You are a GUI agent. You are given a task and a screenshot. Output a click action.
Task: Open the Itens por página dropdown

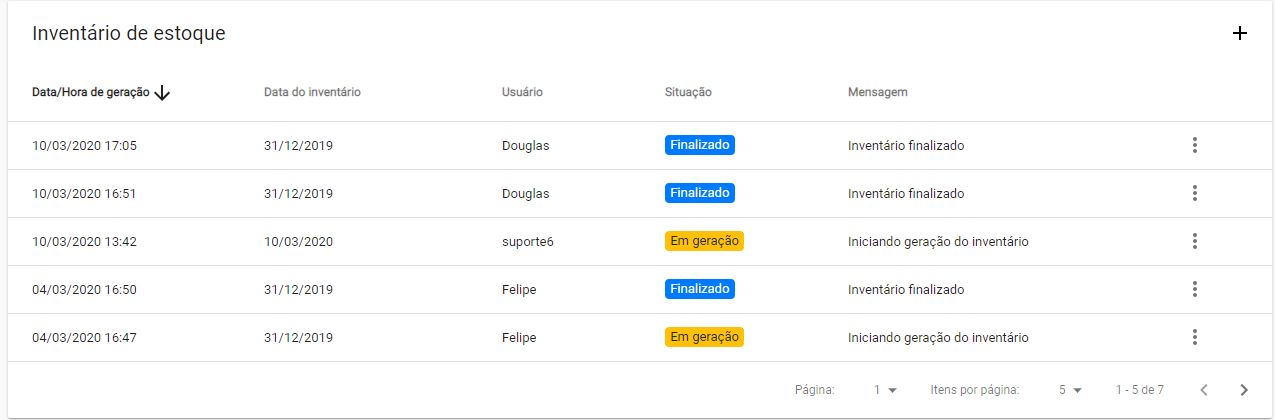point(1070,390)
